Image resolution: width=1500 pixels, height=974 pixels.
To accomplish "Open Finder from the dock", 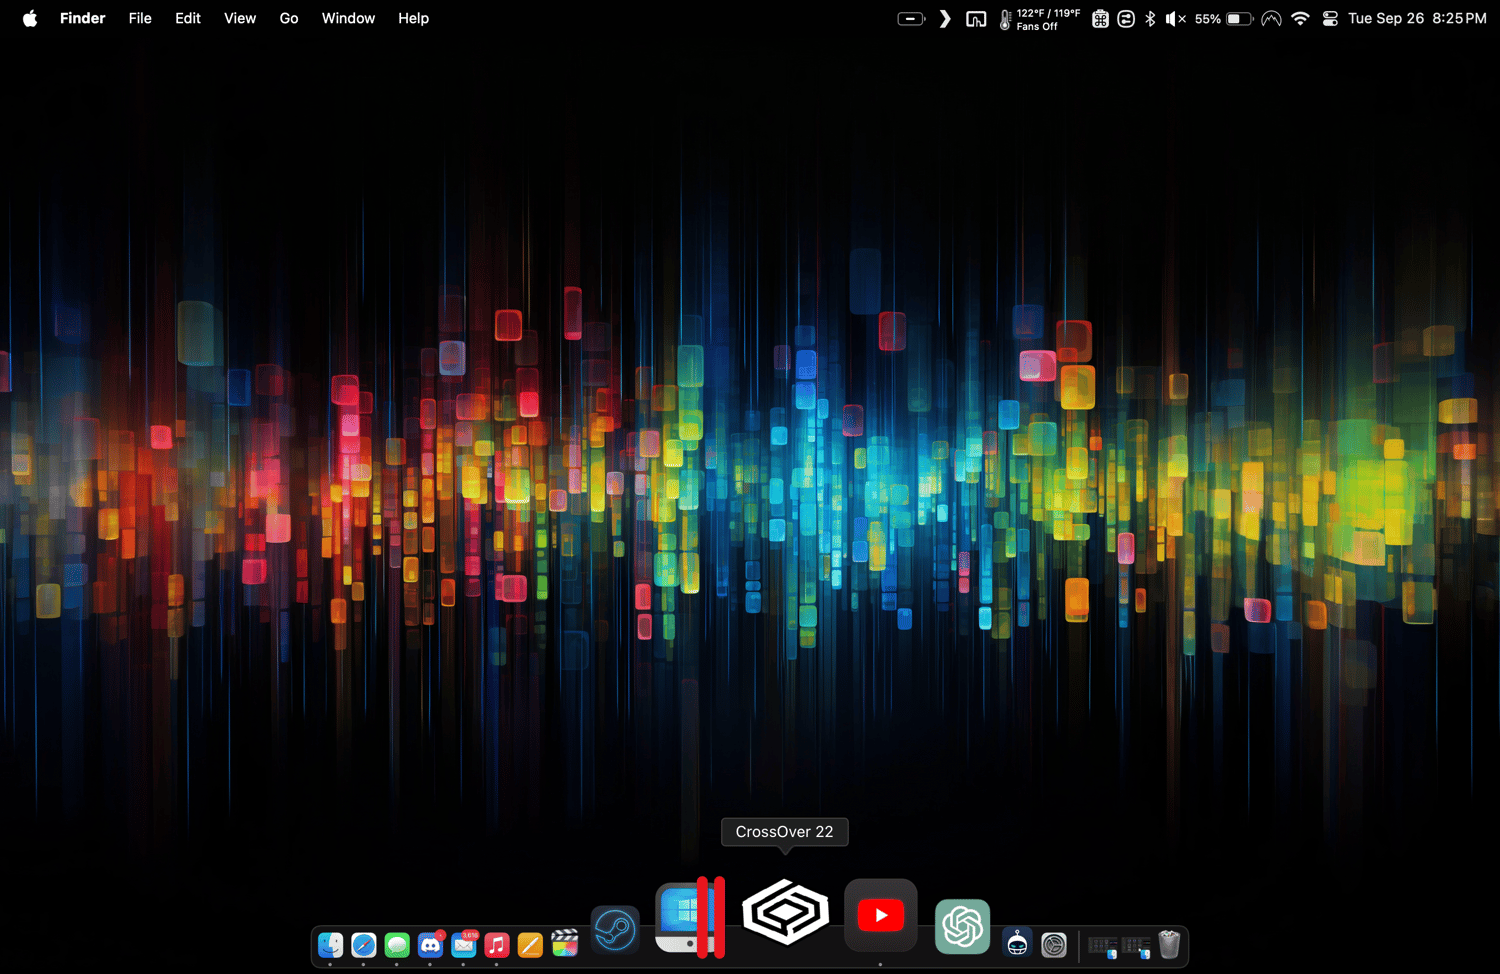I will point(330,945).
